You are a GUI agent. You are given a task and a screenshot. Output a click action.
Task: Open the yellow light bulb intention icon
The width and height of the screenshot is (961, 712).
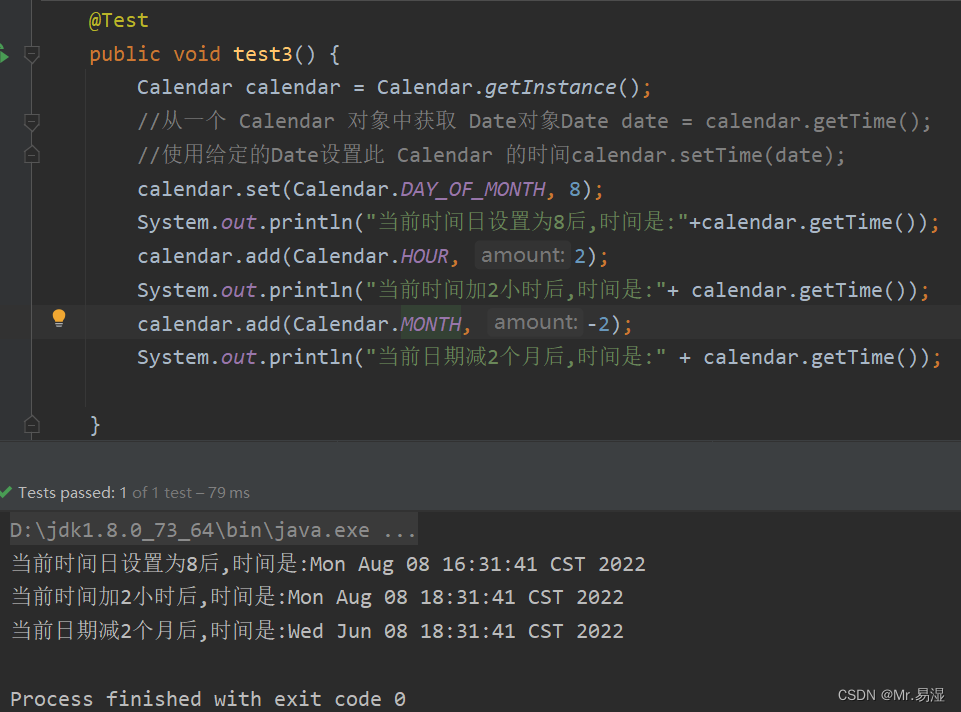coord(59,317)
